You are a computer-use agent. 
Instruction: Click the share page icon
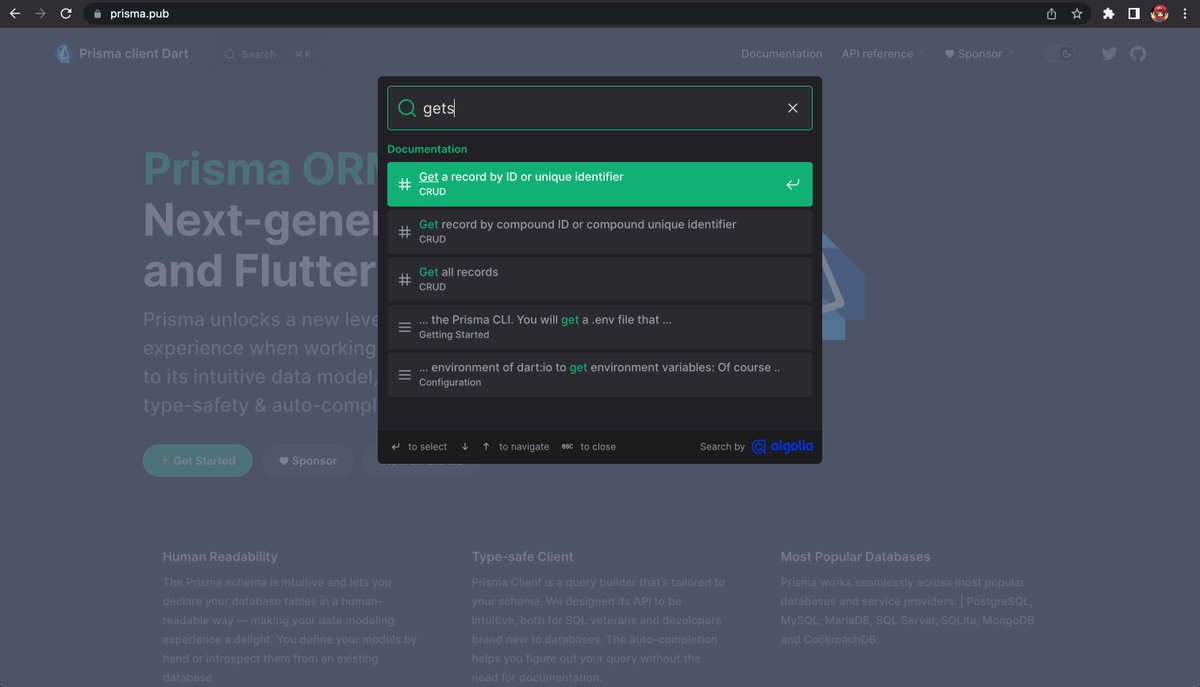pyautogui.click(x=1051, y=14)
